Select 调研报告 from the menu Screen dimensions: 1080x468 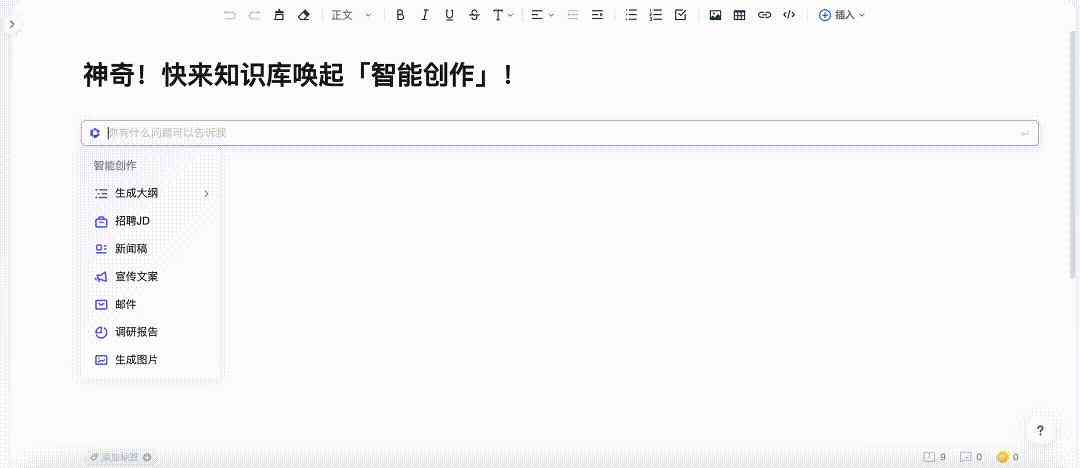point(151,332)
